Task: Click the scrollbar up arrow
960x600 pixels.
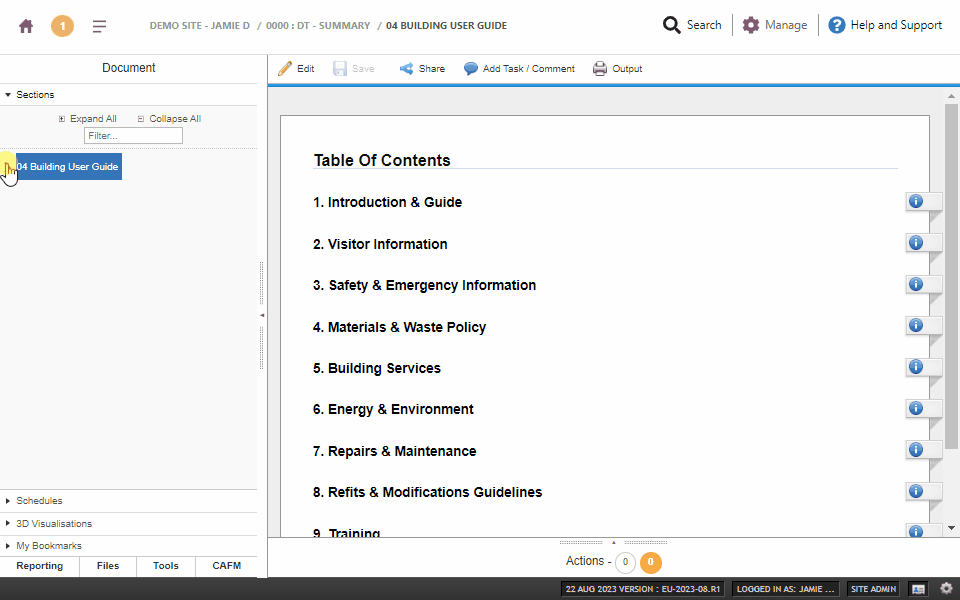Action: [x=951, y=96]
